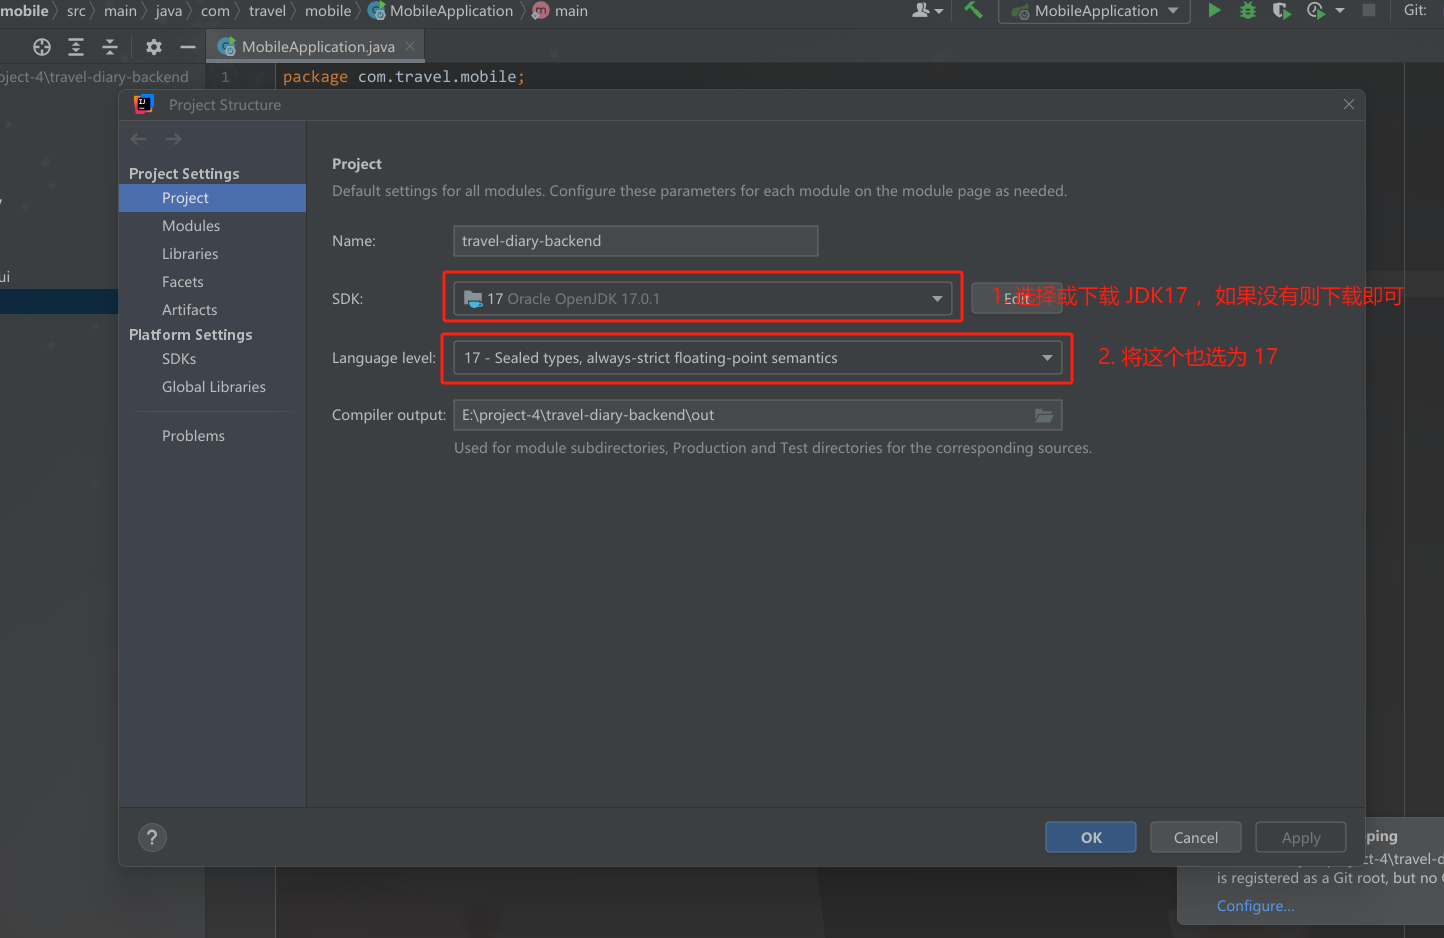Image resolution: width=1444 pixels, height=938 pixels.
Task: Click the Build project hammer icon
Action: click(x=973, y=10)
